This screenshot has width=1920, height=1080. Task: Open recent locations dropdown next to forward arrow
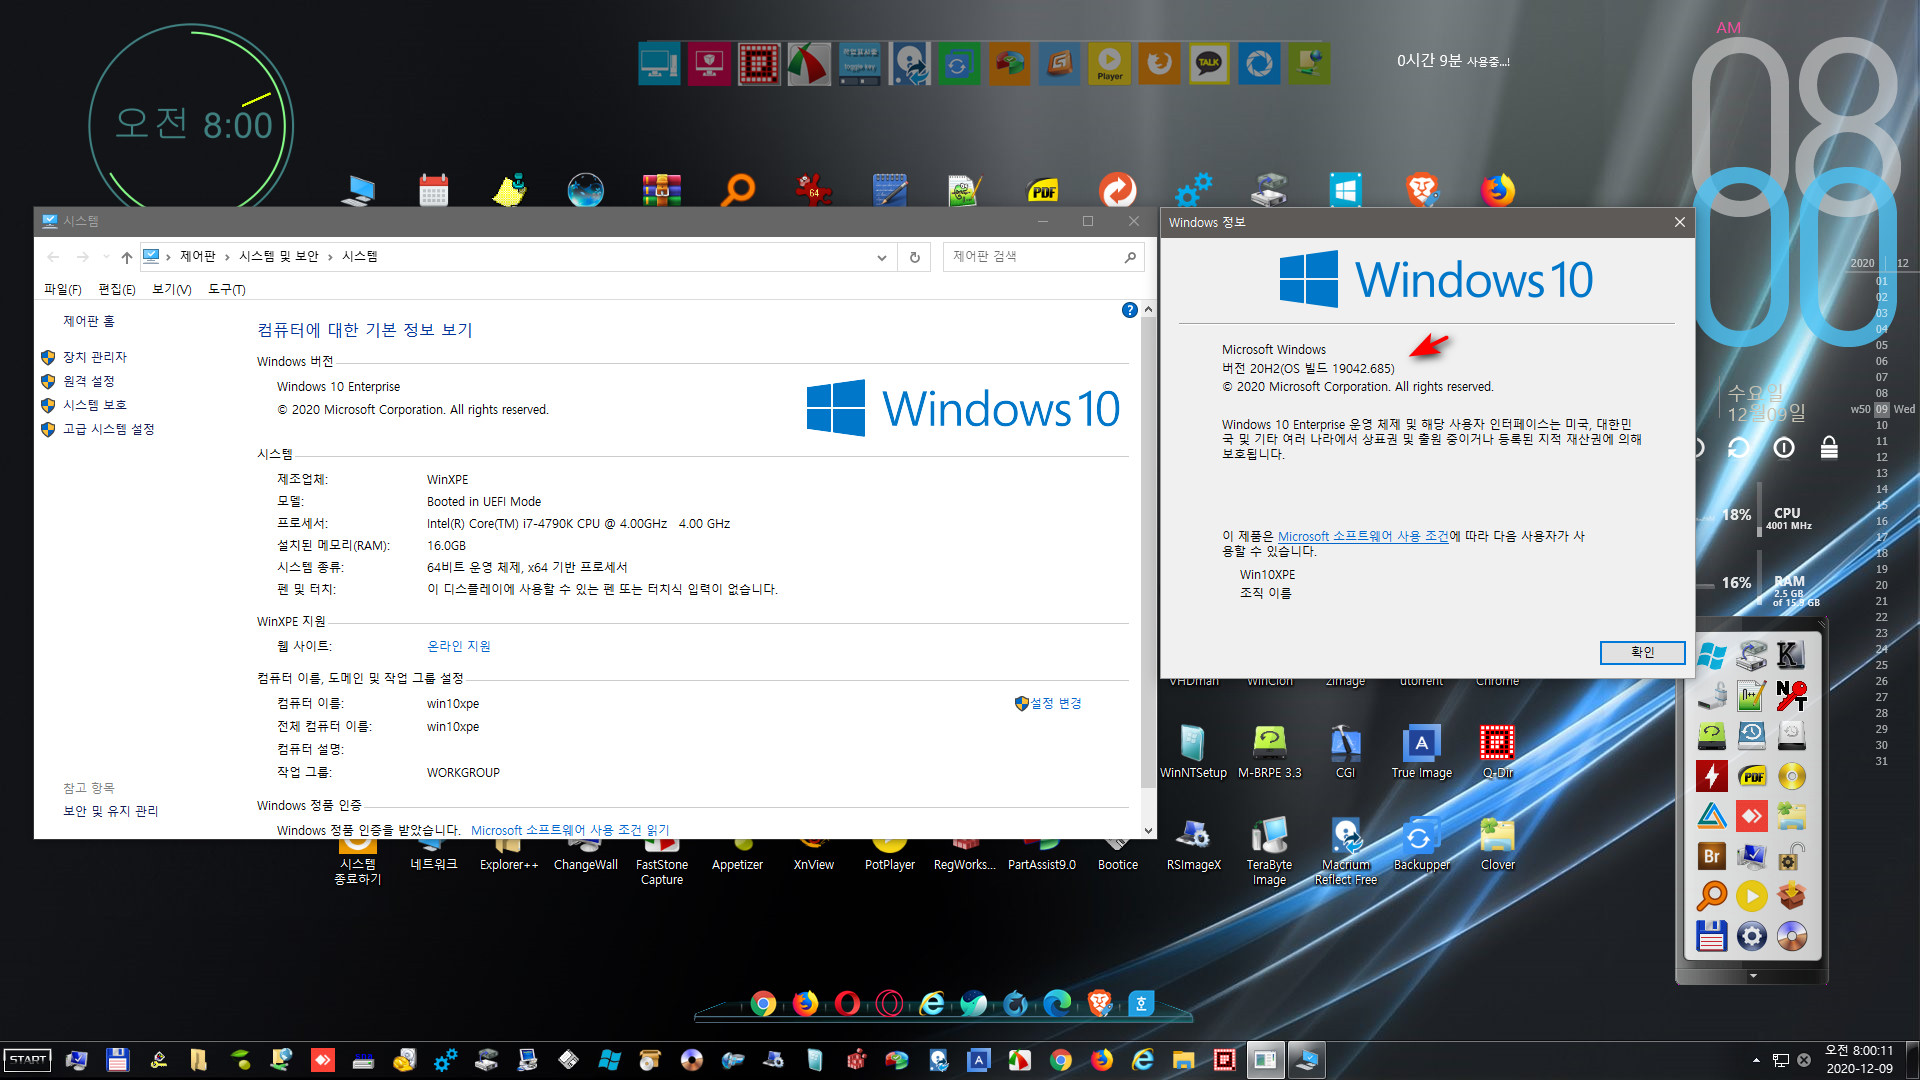[x=106, y=257]
